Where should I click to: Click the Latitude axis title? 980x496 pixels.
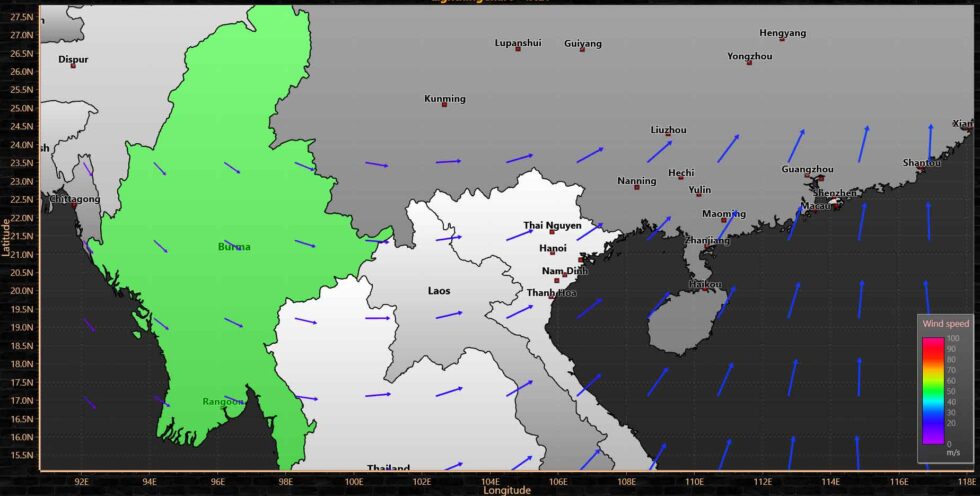click(x=6, y=237)
